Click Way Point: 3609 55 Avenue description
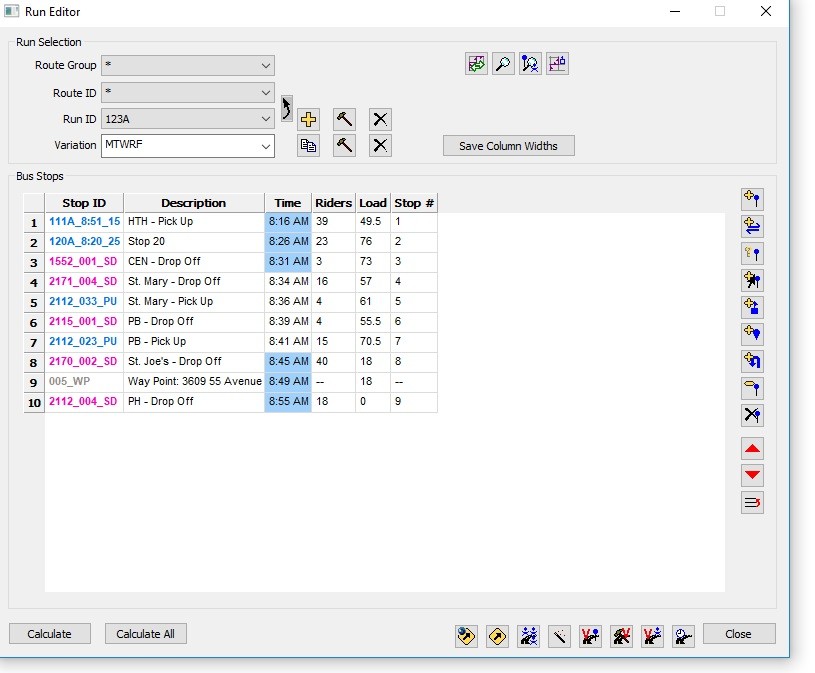The image size is (815, 673). coord(194,381)
